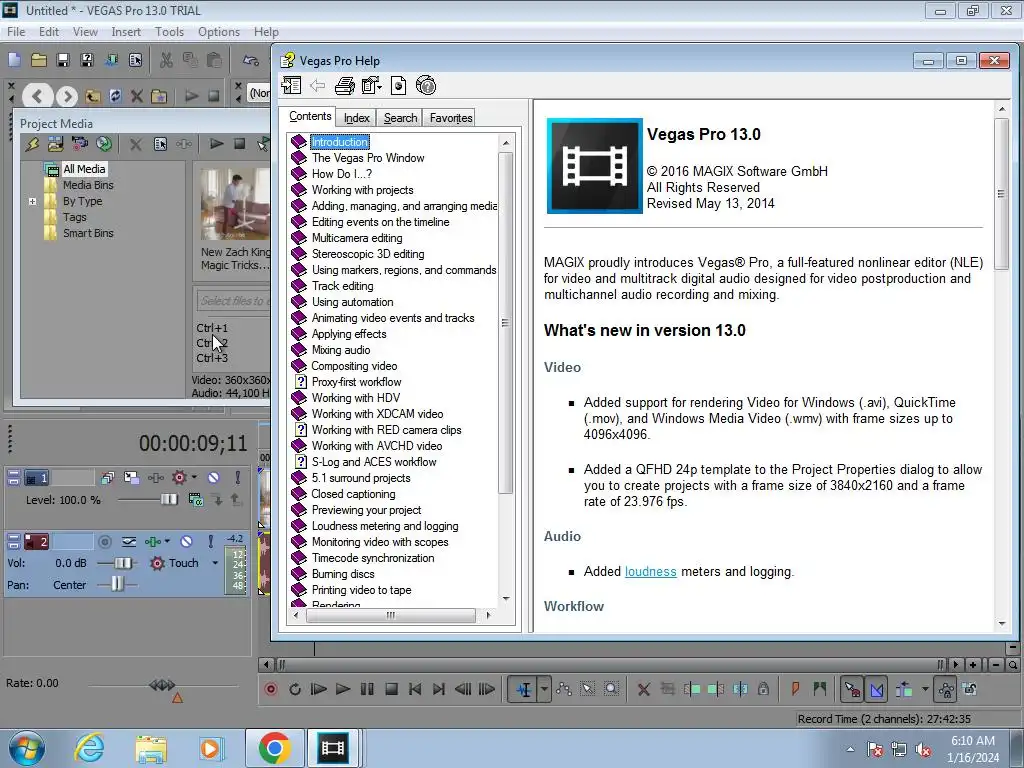
Task: Save the project using the floppy disk icon
Action: [x=63, y=61]
